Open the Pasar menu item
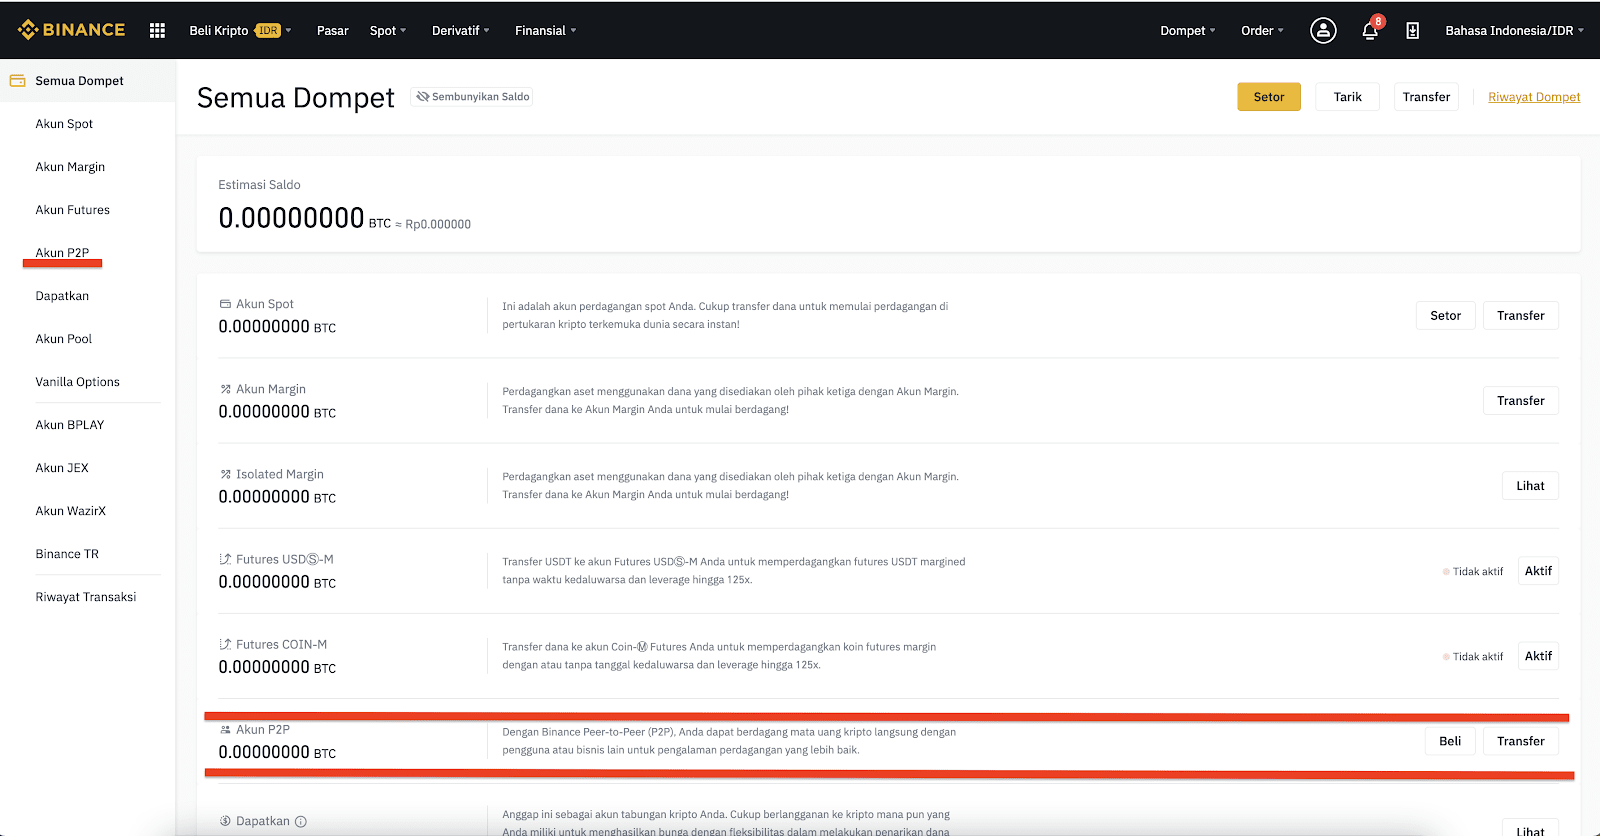This screenshot has height=836, width=1600. 333,31
